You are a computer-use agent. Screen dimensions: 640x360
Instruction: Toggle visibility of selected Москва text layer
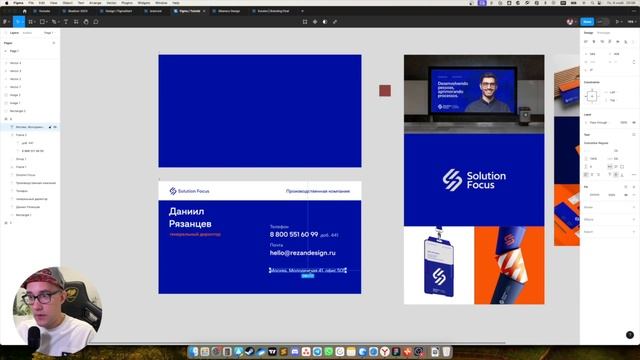55,127
